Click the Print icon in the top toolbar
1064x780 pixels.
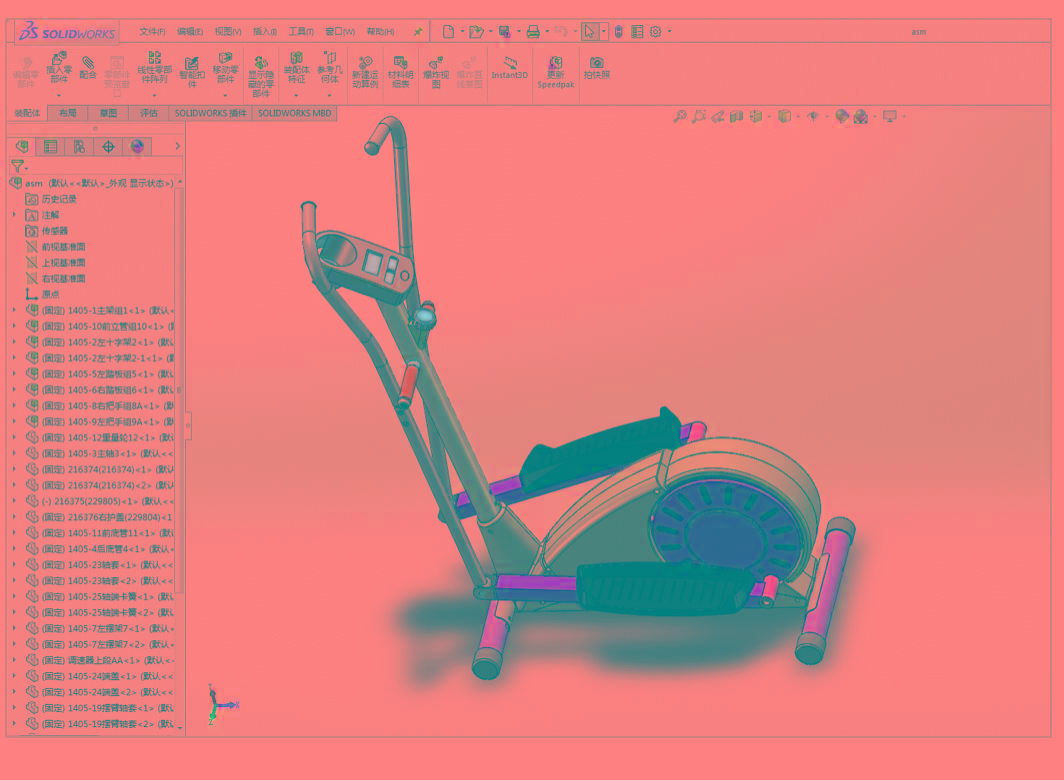pyautogui.click(x=533, y=31)
